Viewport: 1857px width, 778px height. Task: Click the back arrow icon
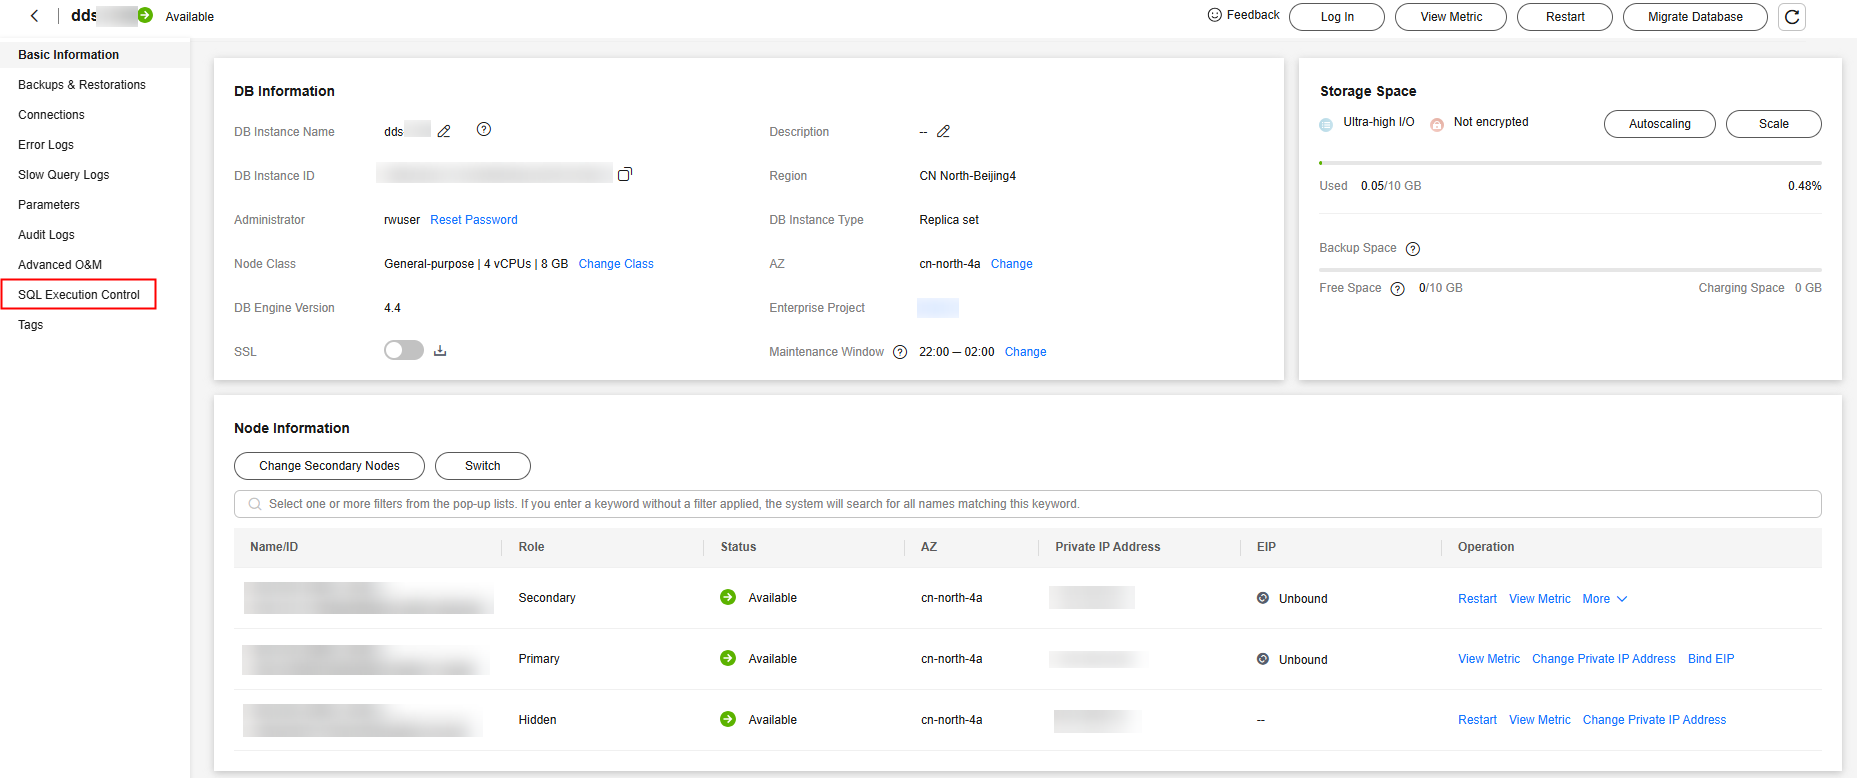(35, 16)
